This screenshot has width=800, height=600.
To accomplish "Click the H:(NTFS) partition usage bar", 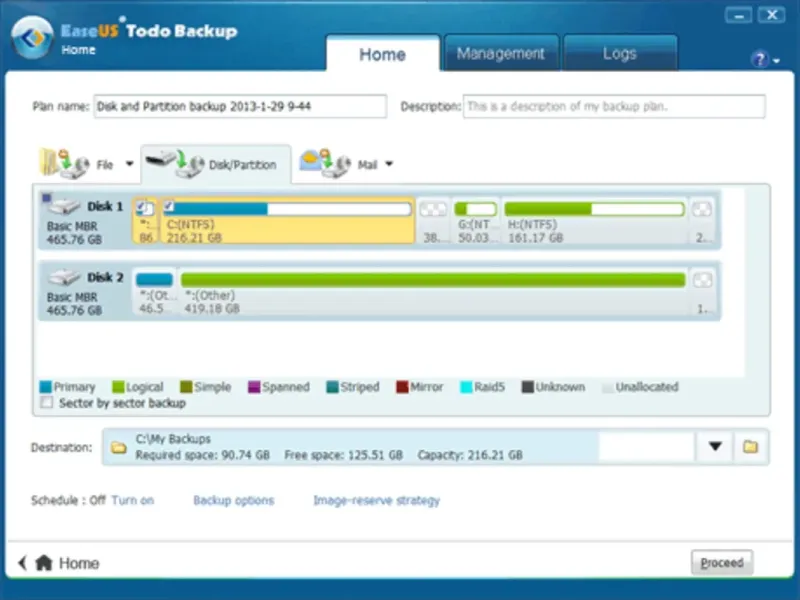I will [594, 209].
